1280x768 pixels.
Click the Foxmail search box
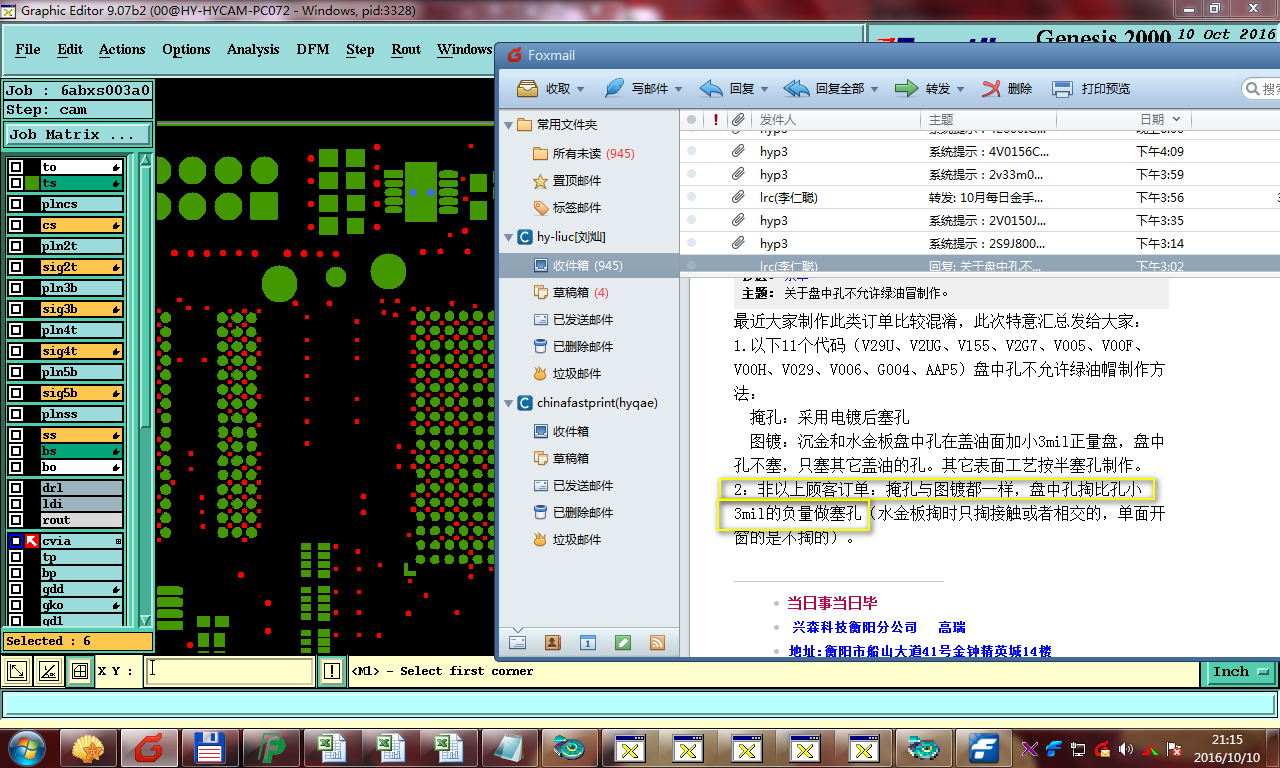(1262, 89)
